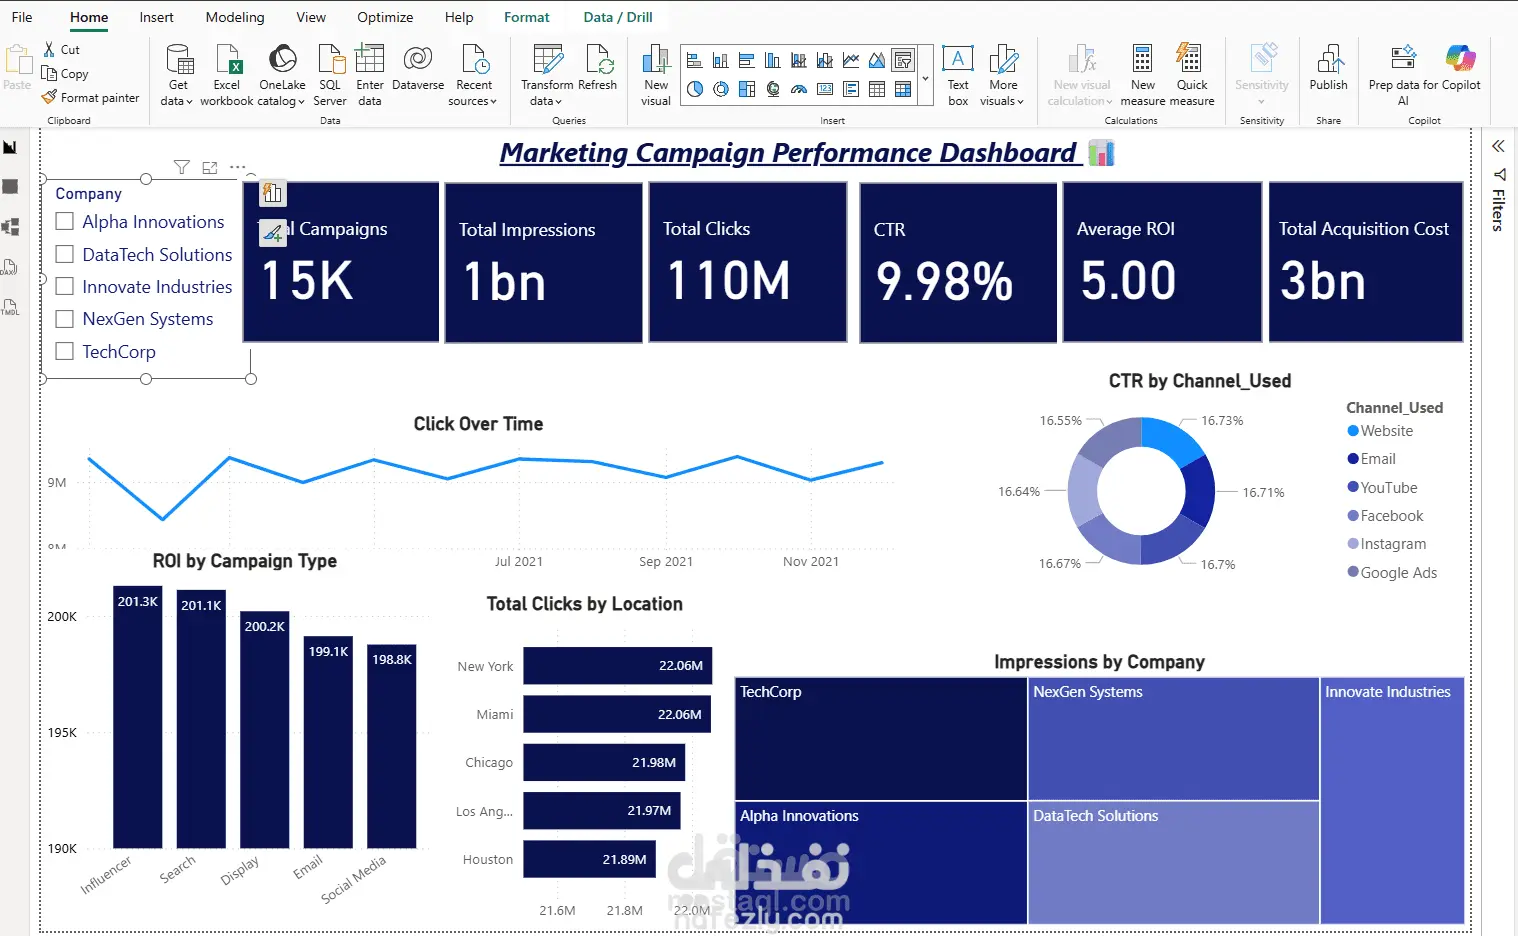The height and width of the screenshot is (936, 1518).
Task: Tick the NexGen Systems checkbox
Action: click(x=65, y=319)
